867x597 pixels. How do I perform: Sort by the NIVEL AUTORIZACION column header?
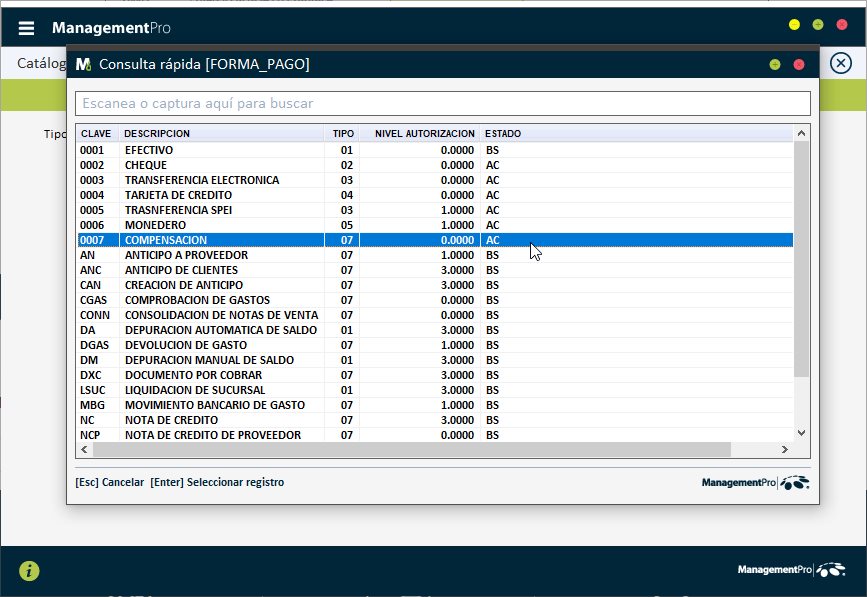tap(424, 134)
